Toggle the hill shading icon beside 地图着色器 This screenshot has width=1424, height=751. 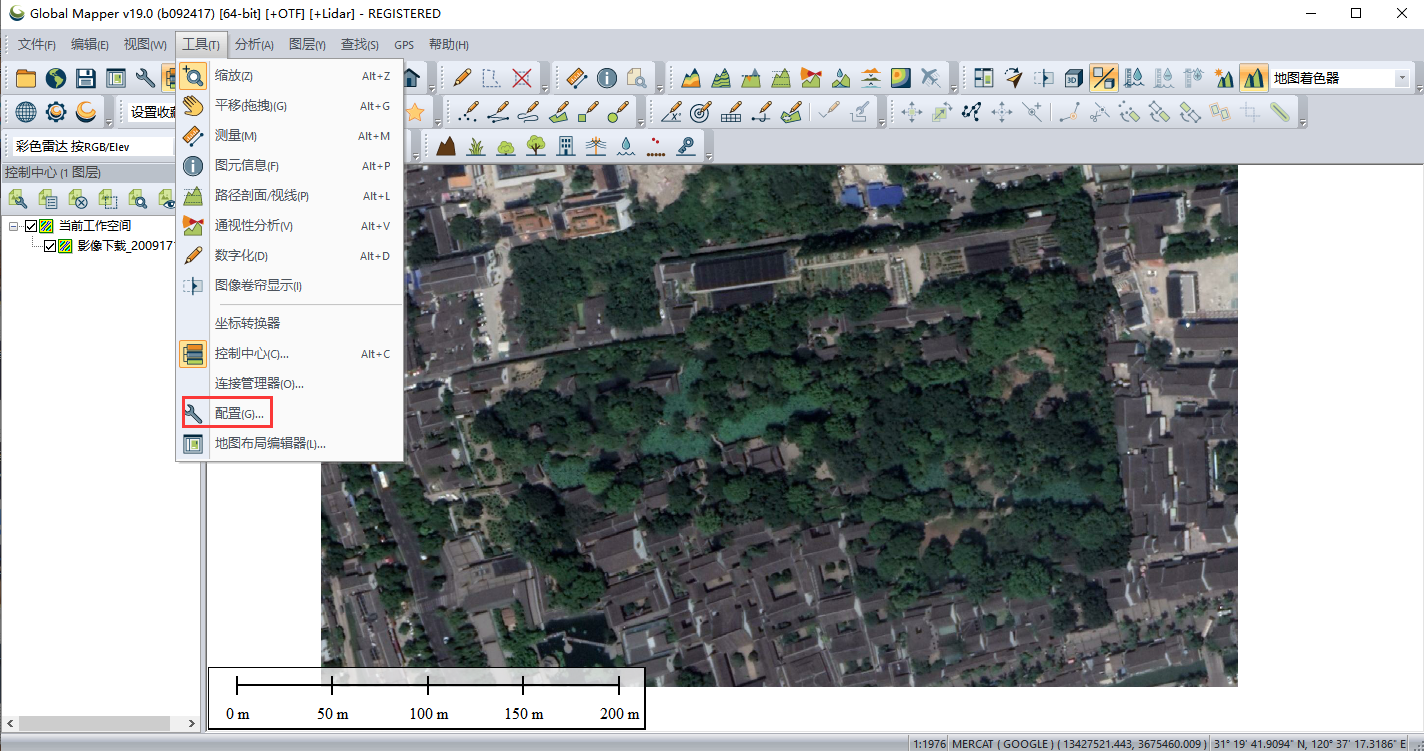(x=1253, y=78)
